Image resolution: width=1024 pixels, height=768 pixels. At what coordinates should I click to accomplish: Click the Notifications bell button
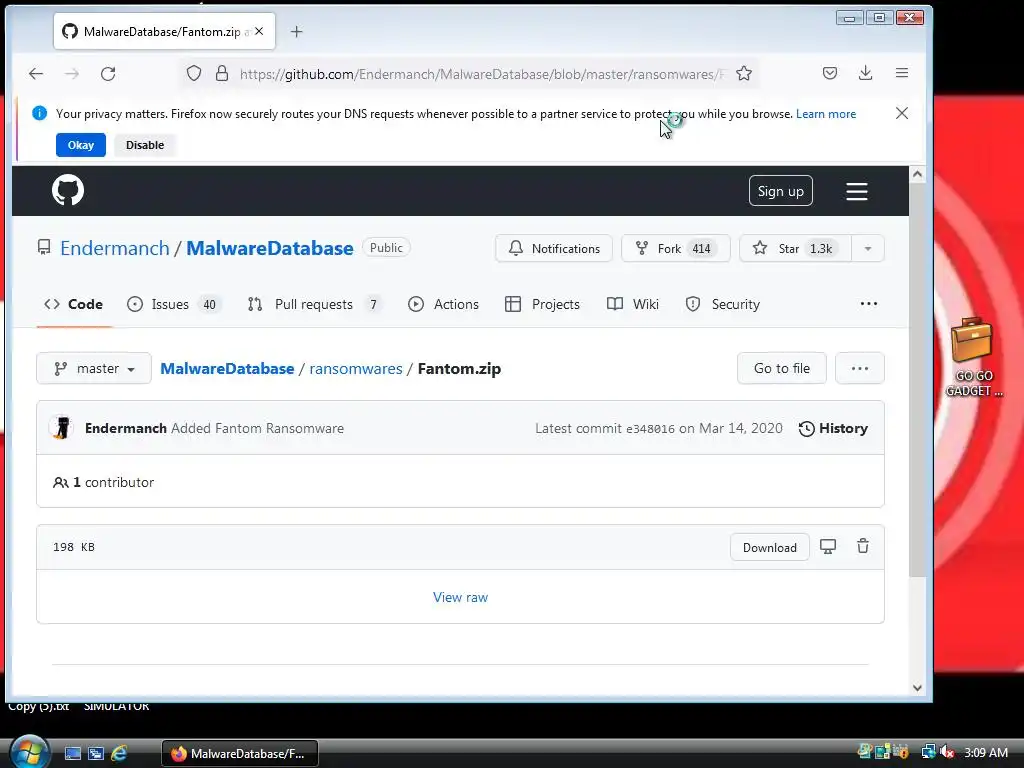pos(554,248)
